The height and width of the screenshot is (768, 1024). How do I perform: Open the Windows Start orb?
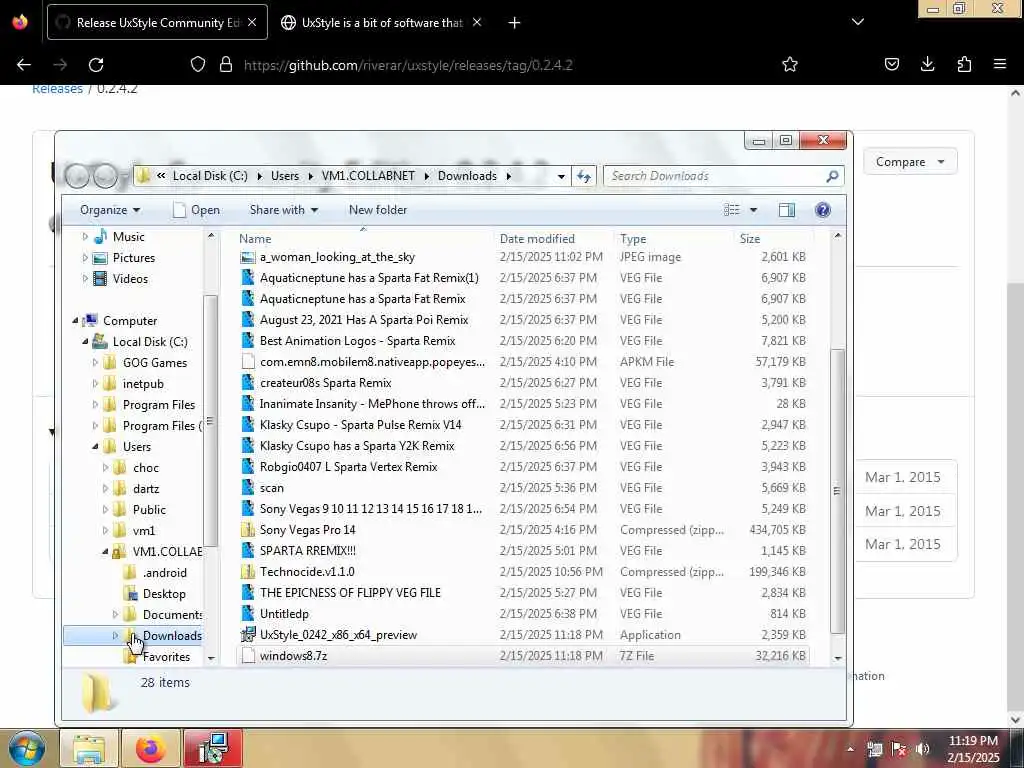coord(27,748)
